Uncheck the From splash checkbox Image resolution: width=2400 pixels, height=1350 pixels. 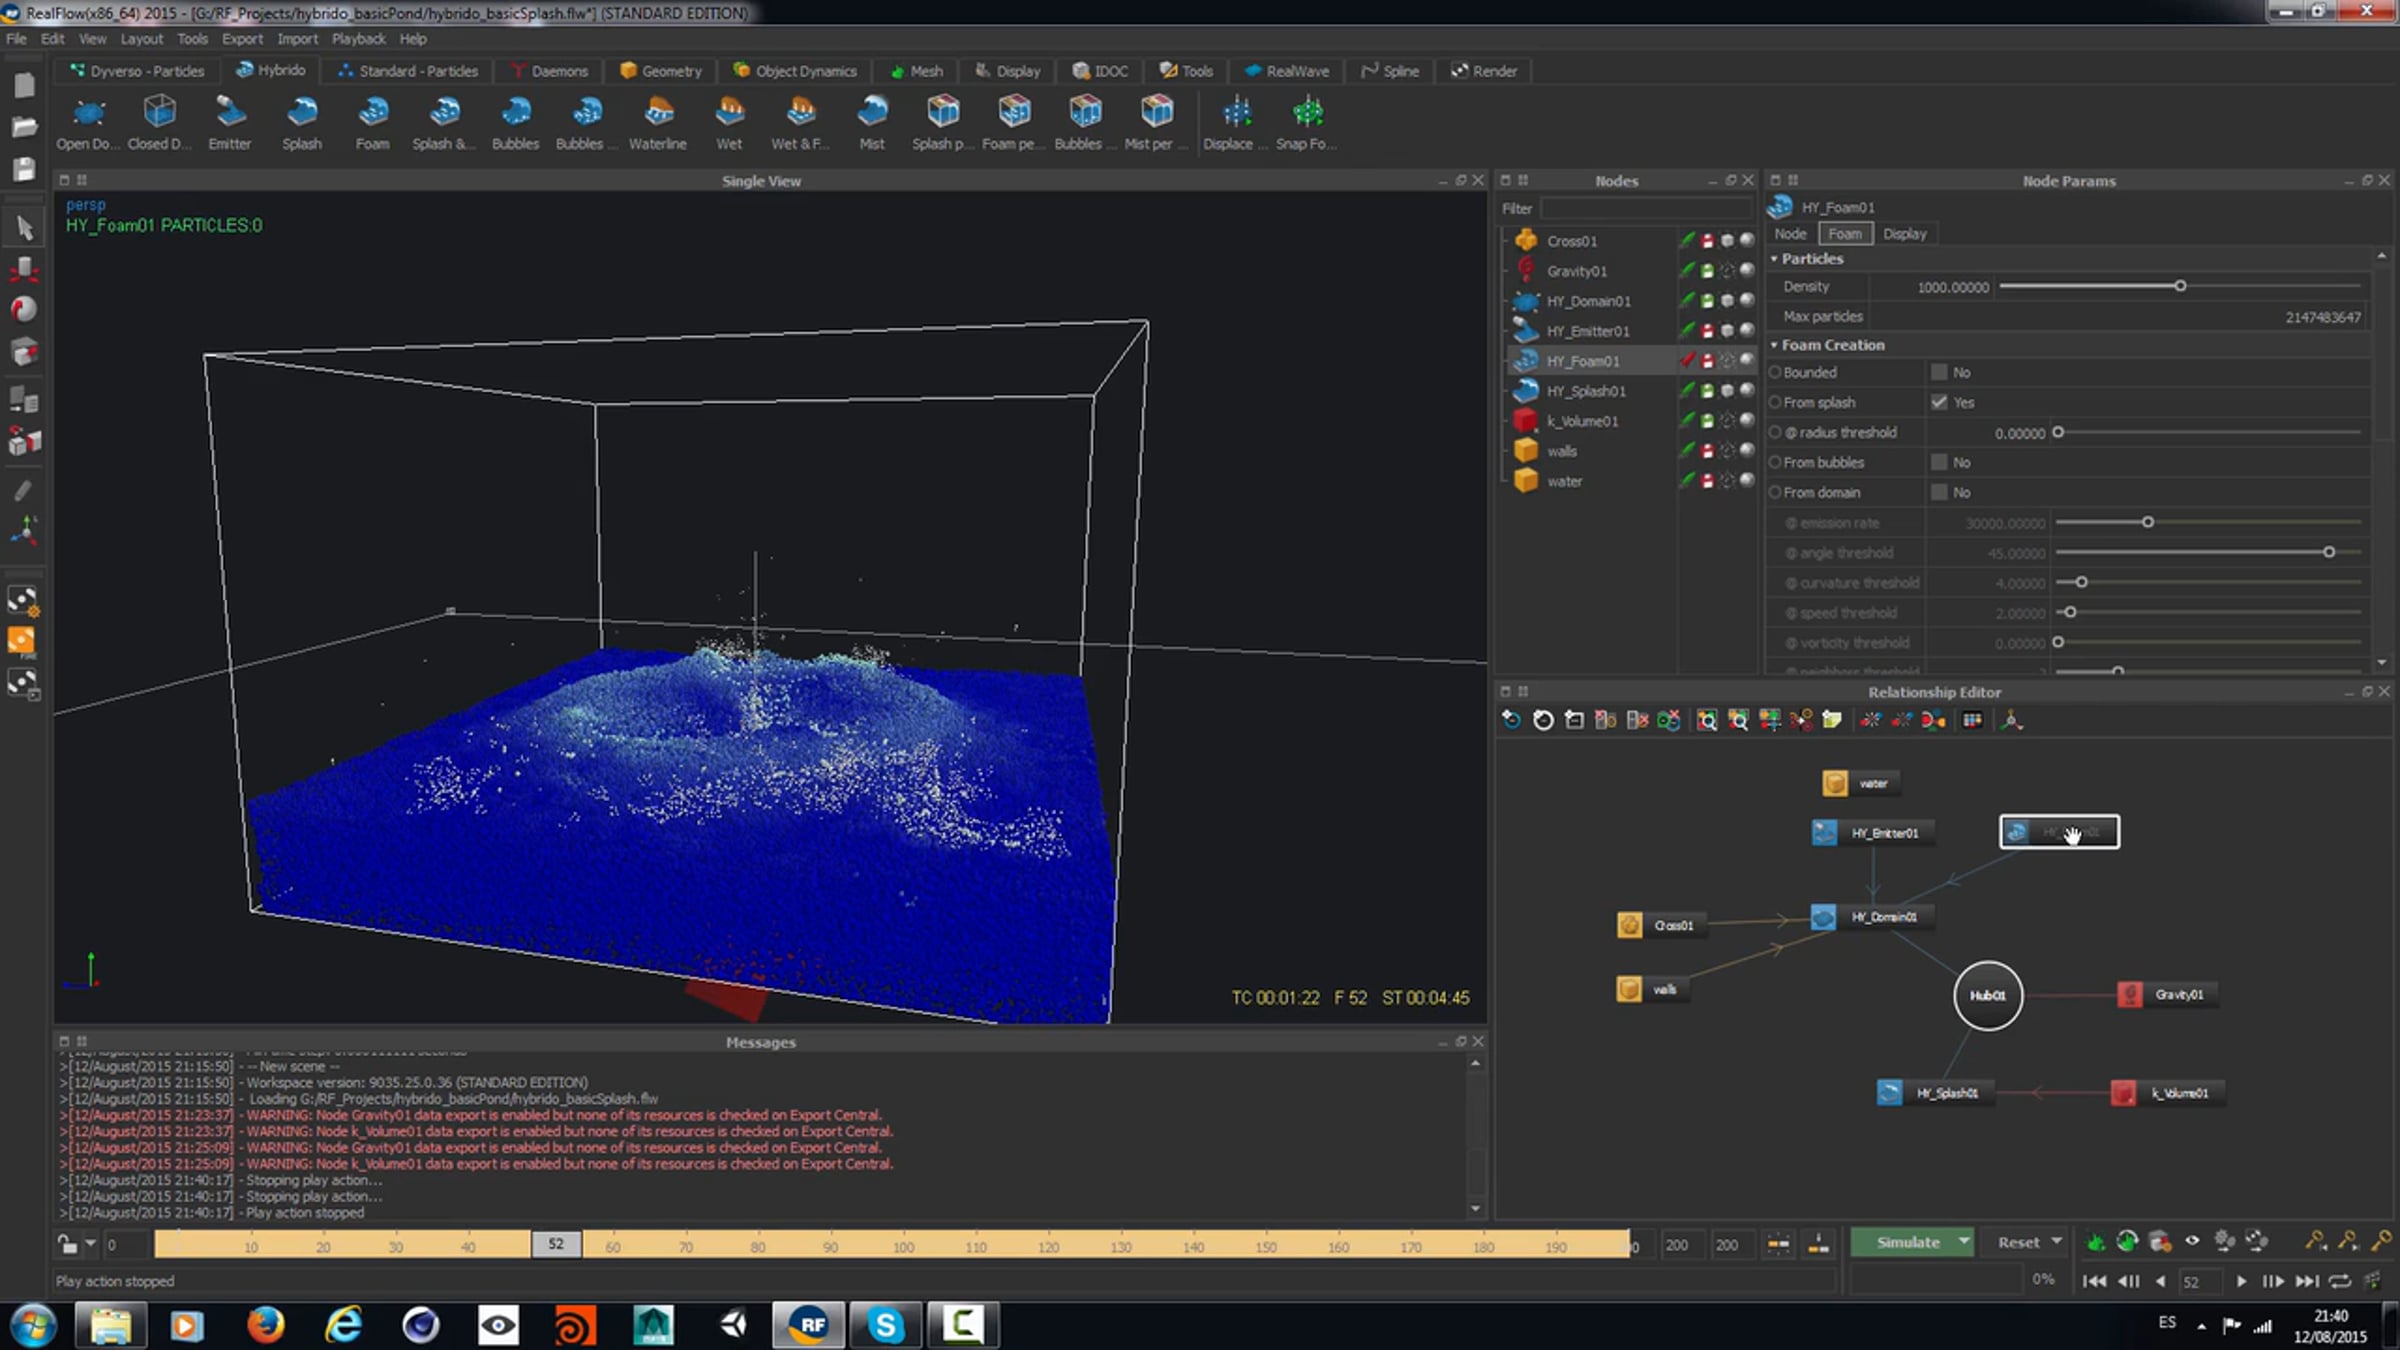[x=1939, y=402]
